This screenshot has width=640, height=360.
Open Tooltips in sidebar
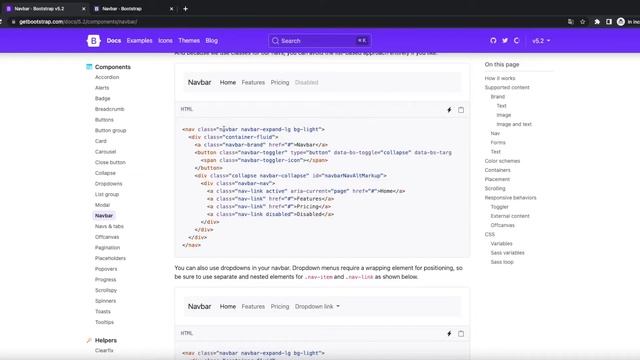[104, 322]
